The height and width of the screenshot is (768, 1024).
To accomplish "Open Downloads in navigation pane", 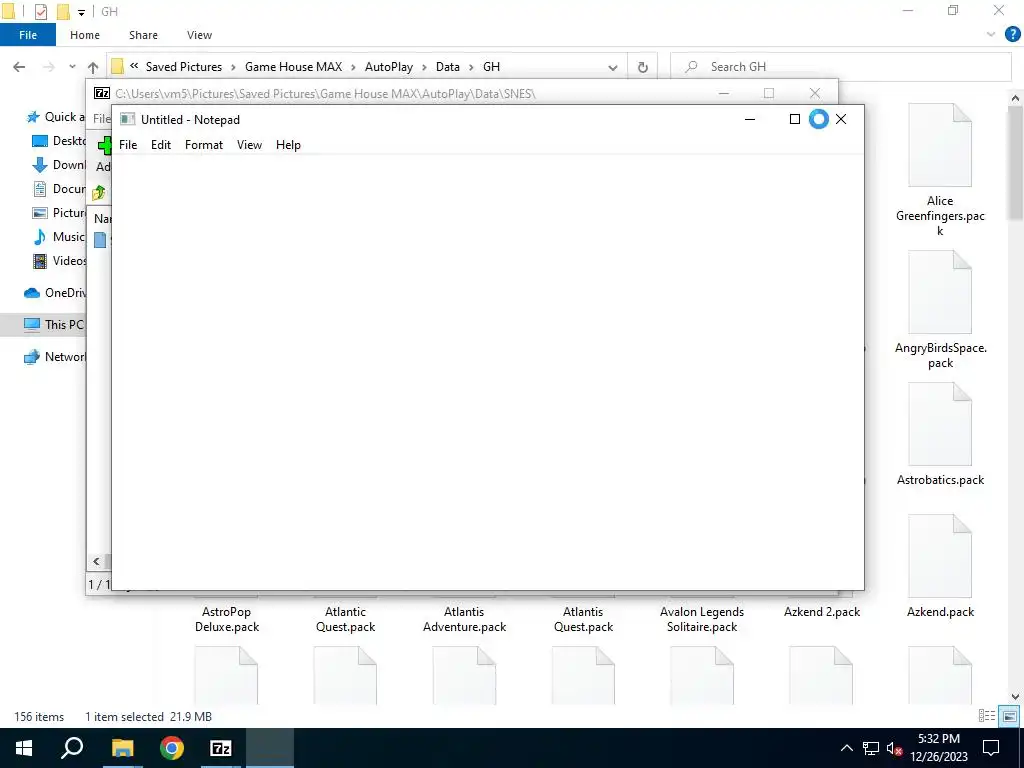I will point(59,165).
